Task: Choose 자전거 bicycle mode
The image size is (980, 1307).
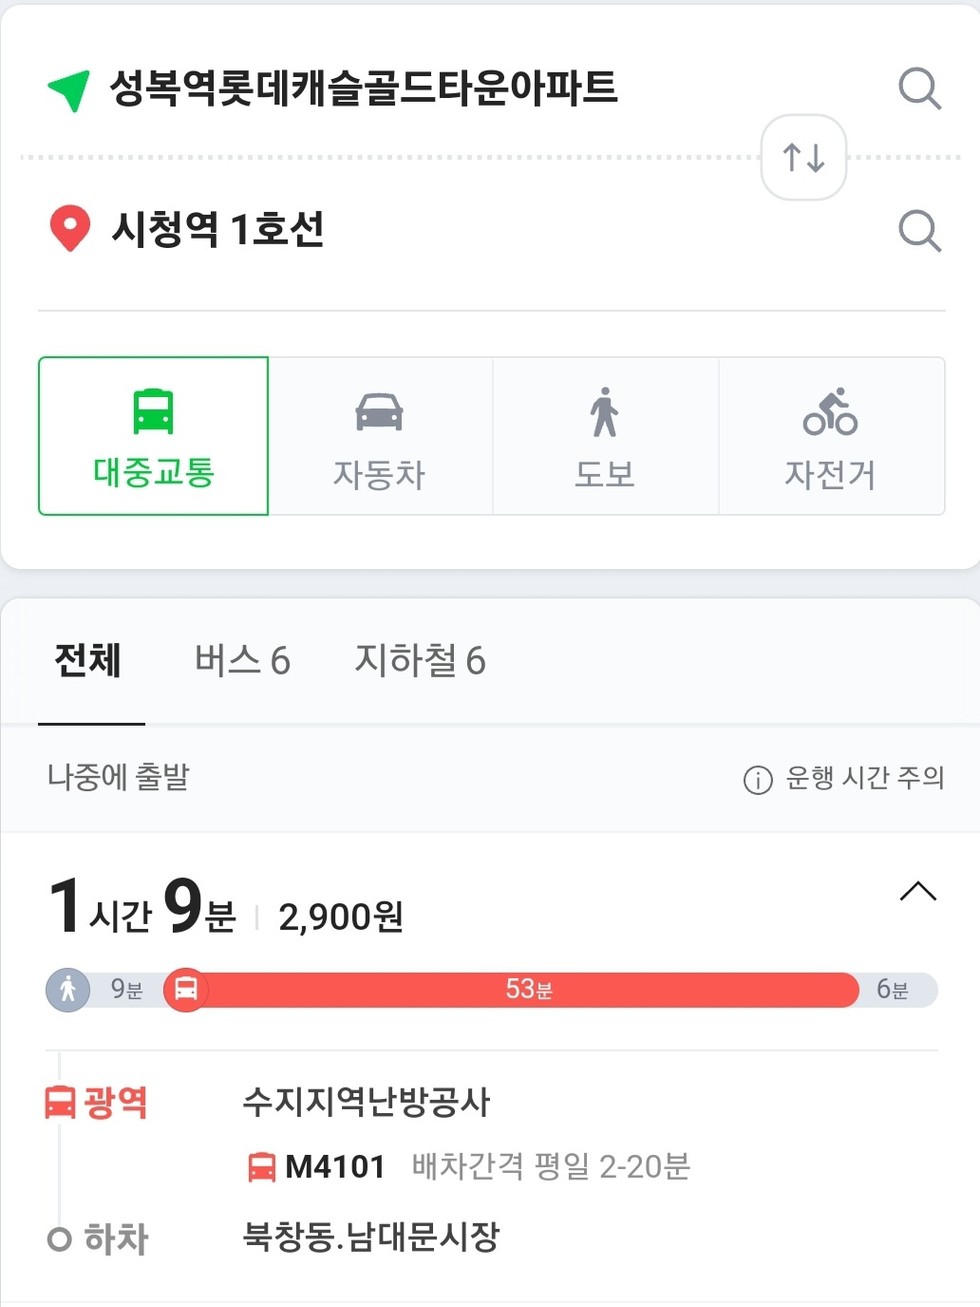Action: click(x=831, y=436)
